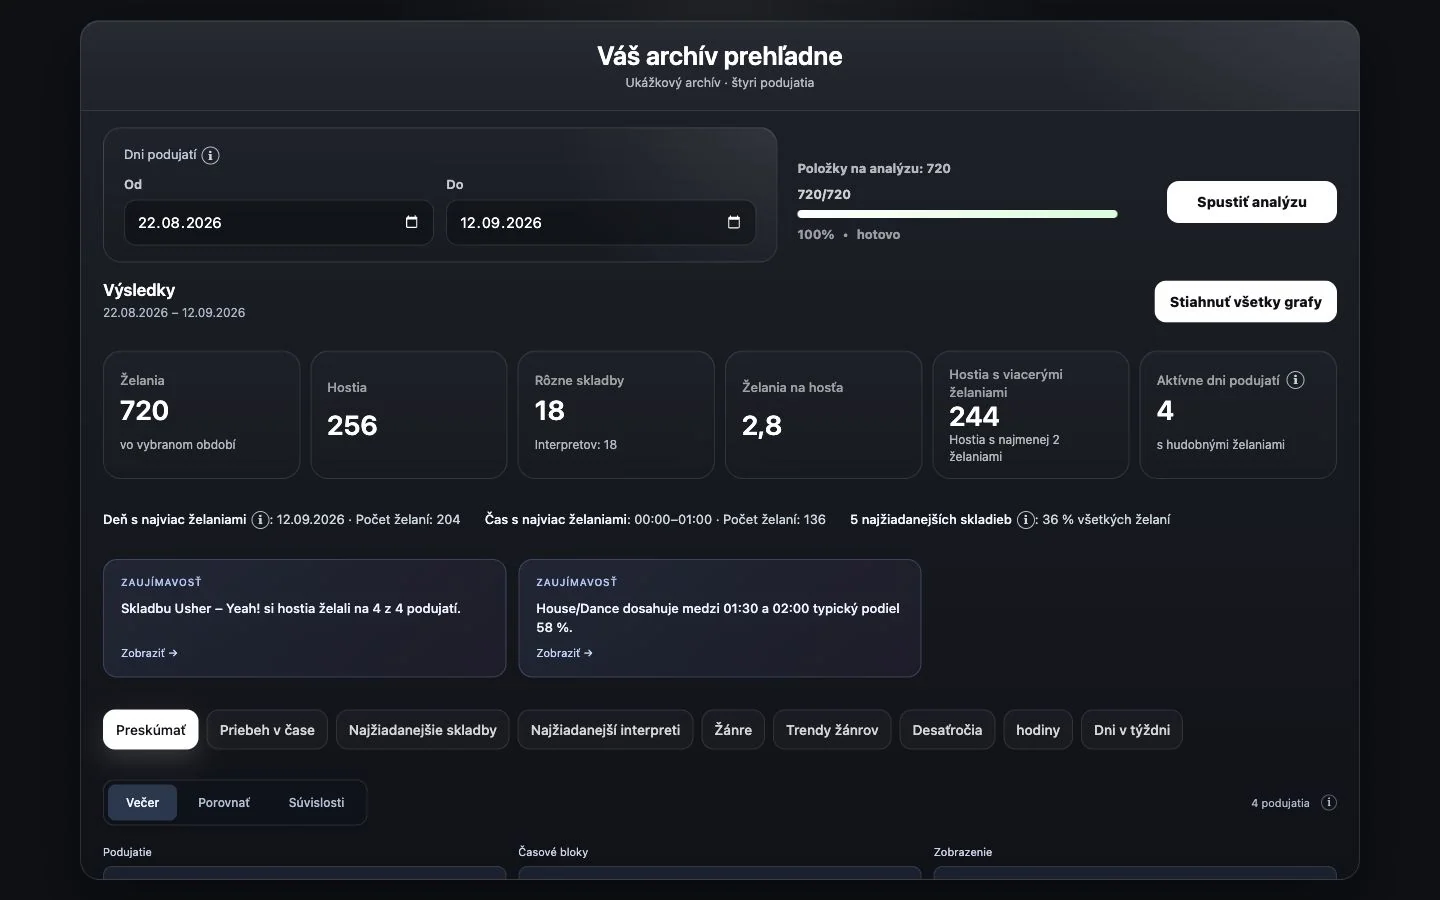The width and height of the screenshot is (1440, 900).
Task: Click info icon beside Aktívne dni podujatí
Action: [1295, 380]
